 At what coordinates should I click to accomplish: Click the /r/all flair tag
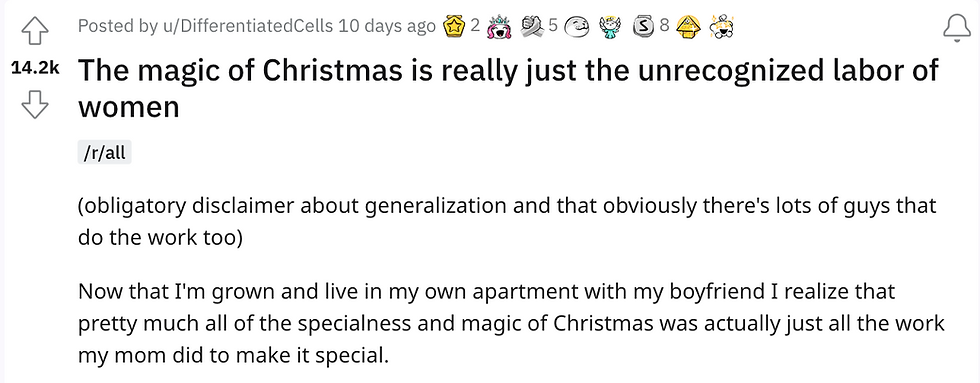click(104, 152)
